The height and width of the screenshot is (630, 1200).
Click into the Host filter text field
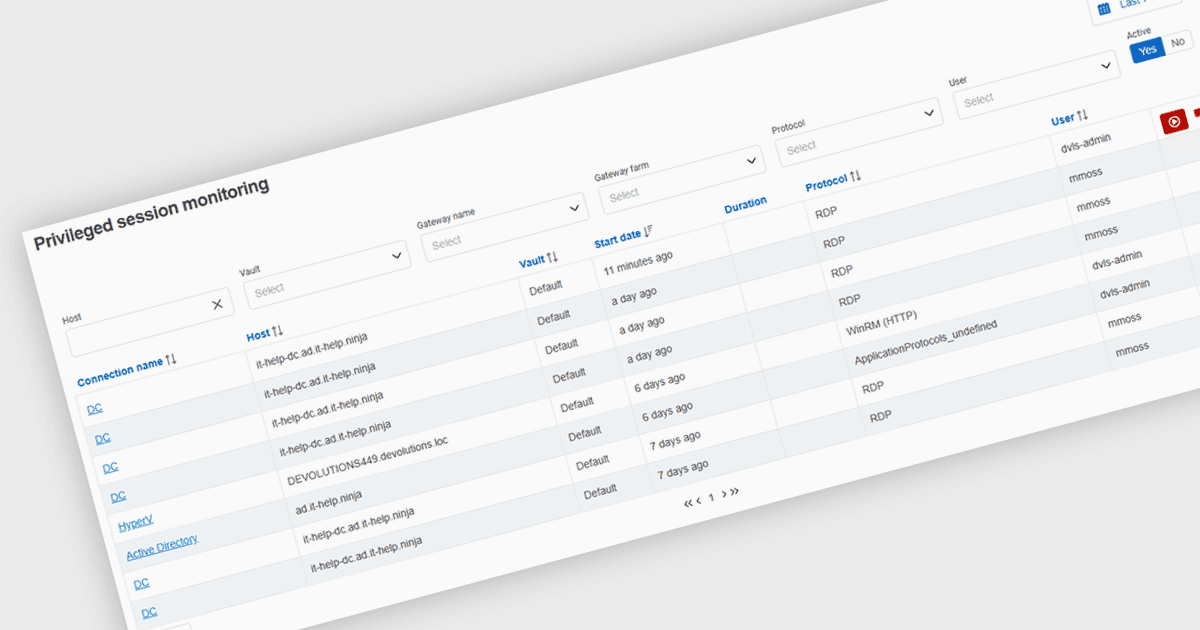click(149, 321)
